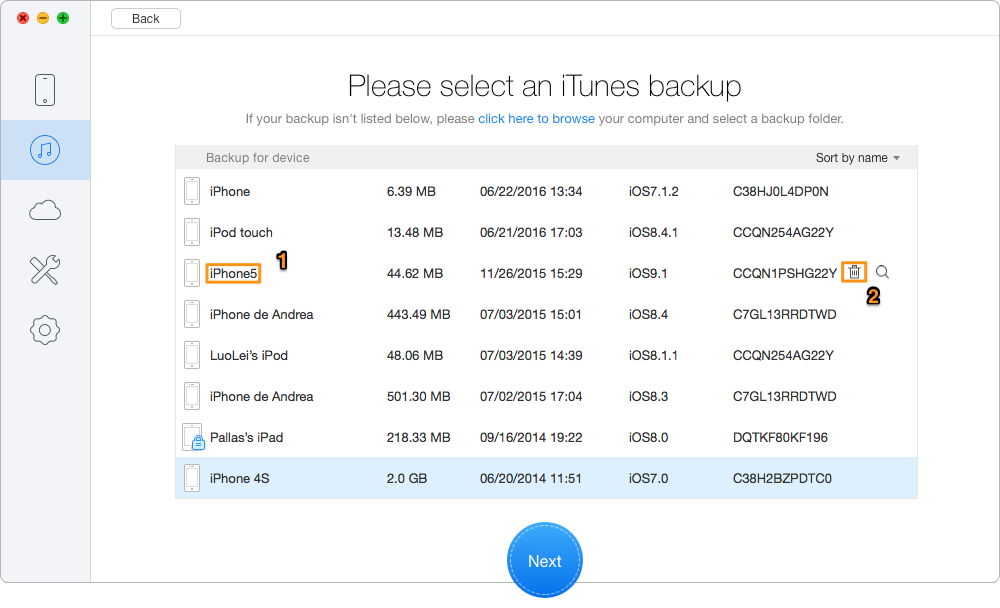Click size value '48.06 MB'

coord(415,355)
